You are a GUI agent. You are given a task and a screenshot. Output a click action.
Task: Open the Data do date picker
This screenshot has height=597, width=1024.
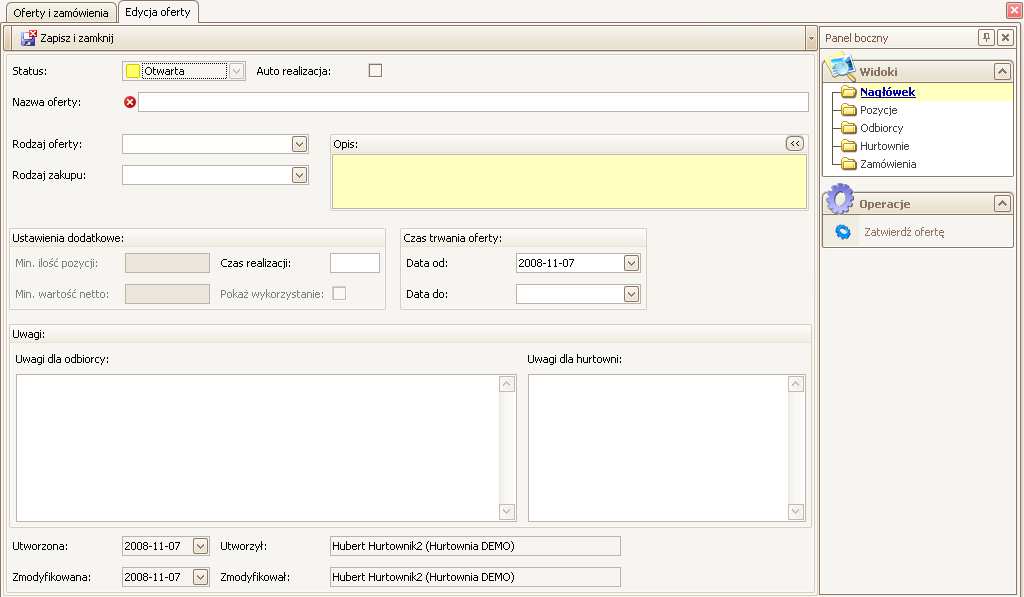tap(632, 294)
